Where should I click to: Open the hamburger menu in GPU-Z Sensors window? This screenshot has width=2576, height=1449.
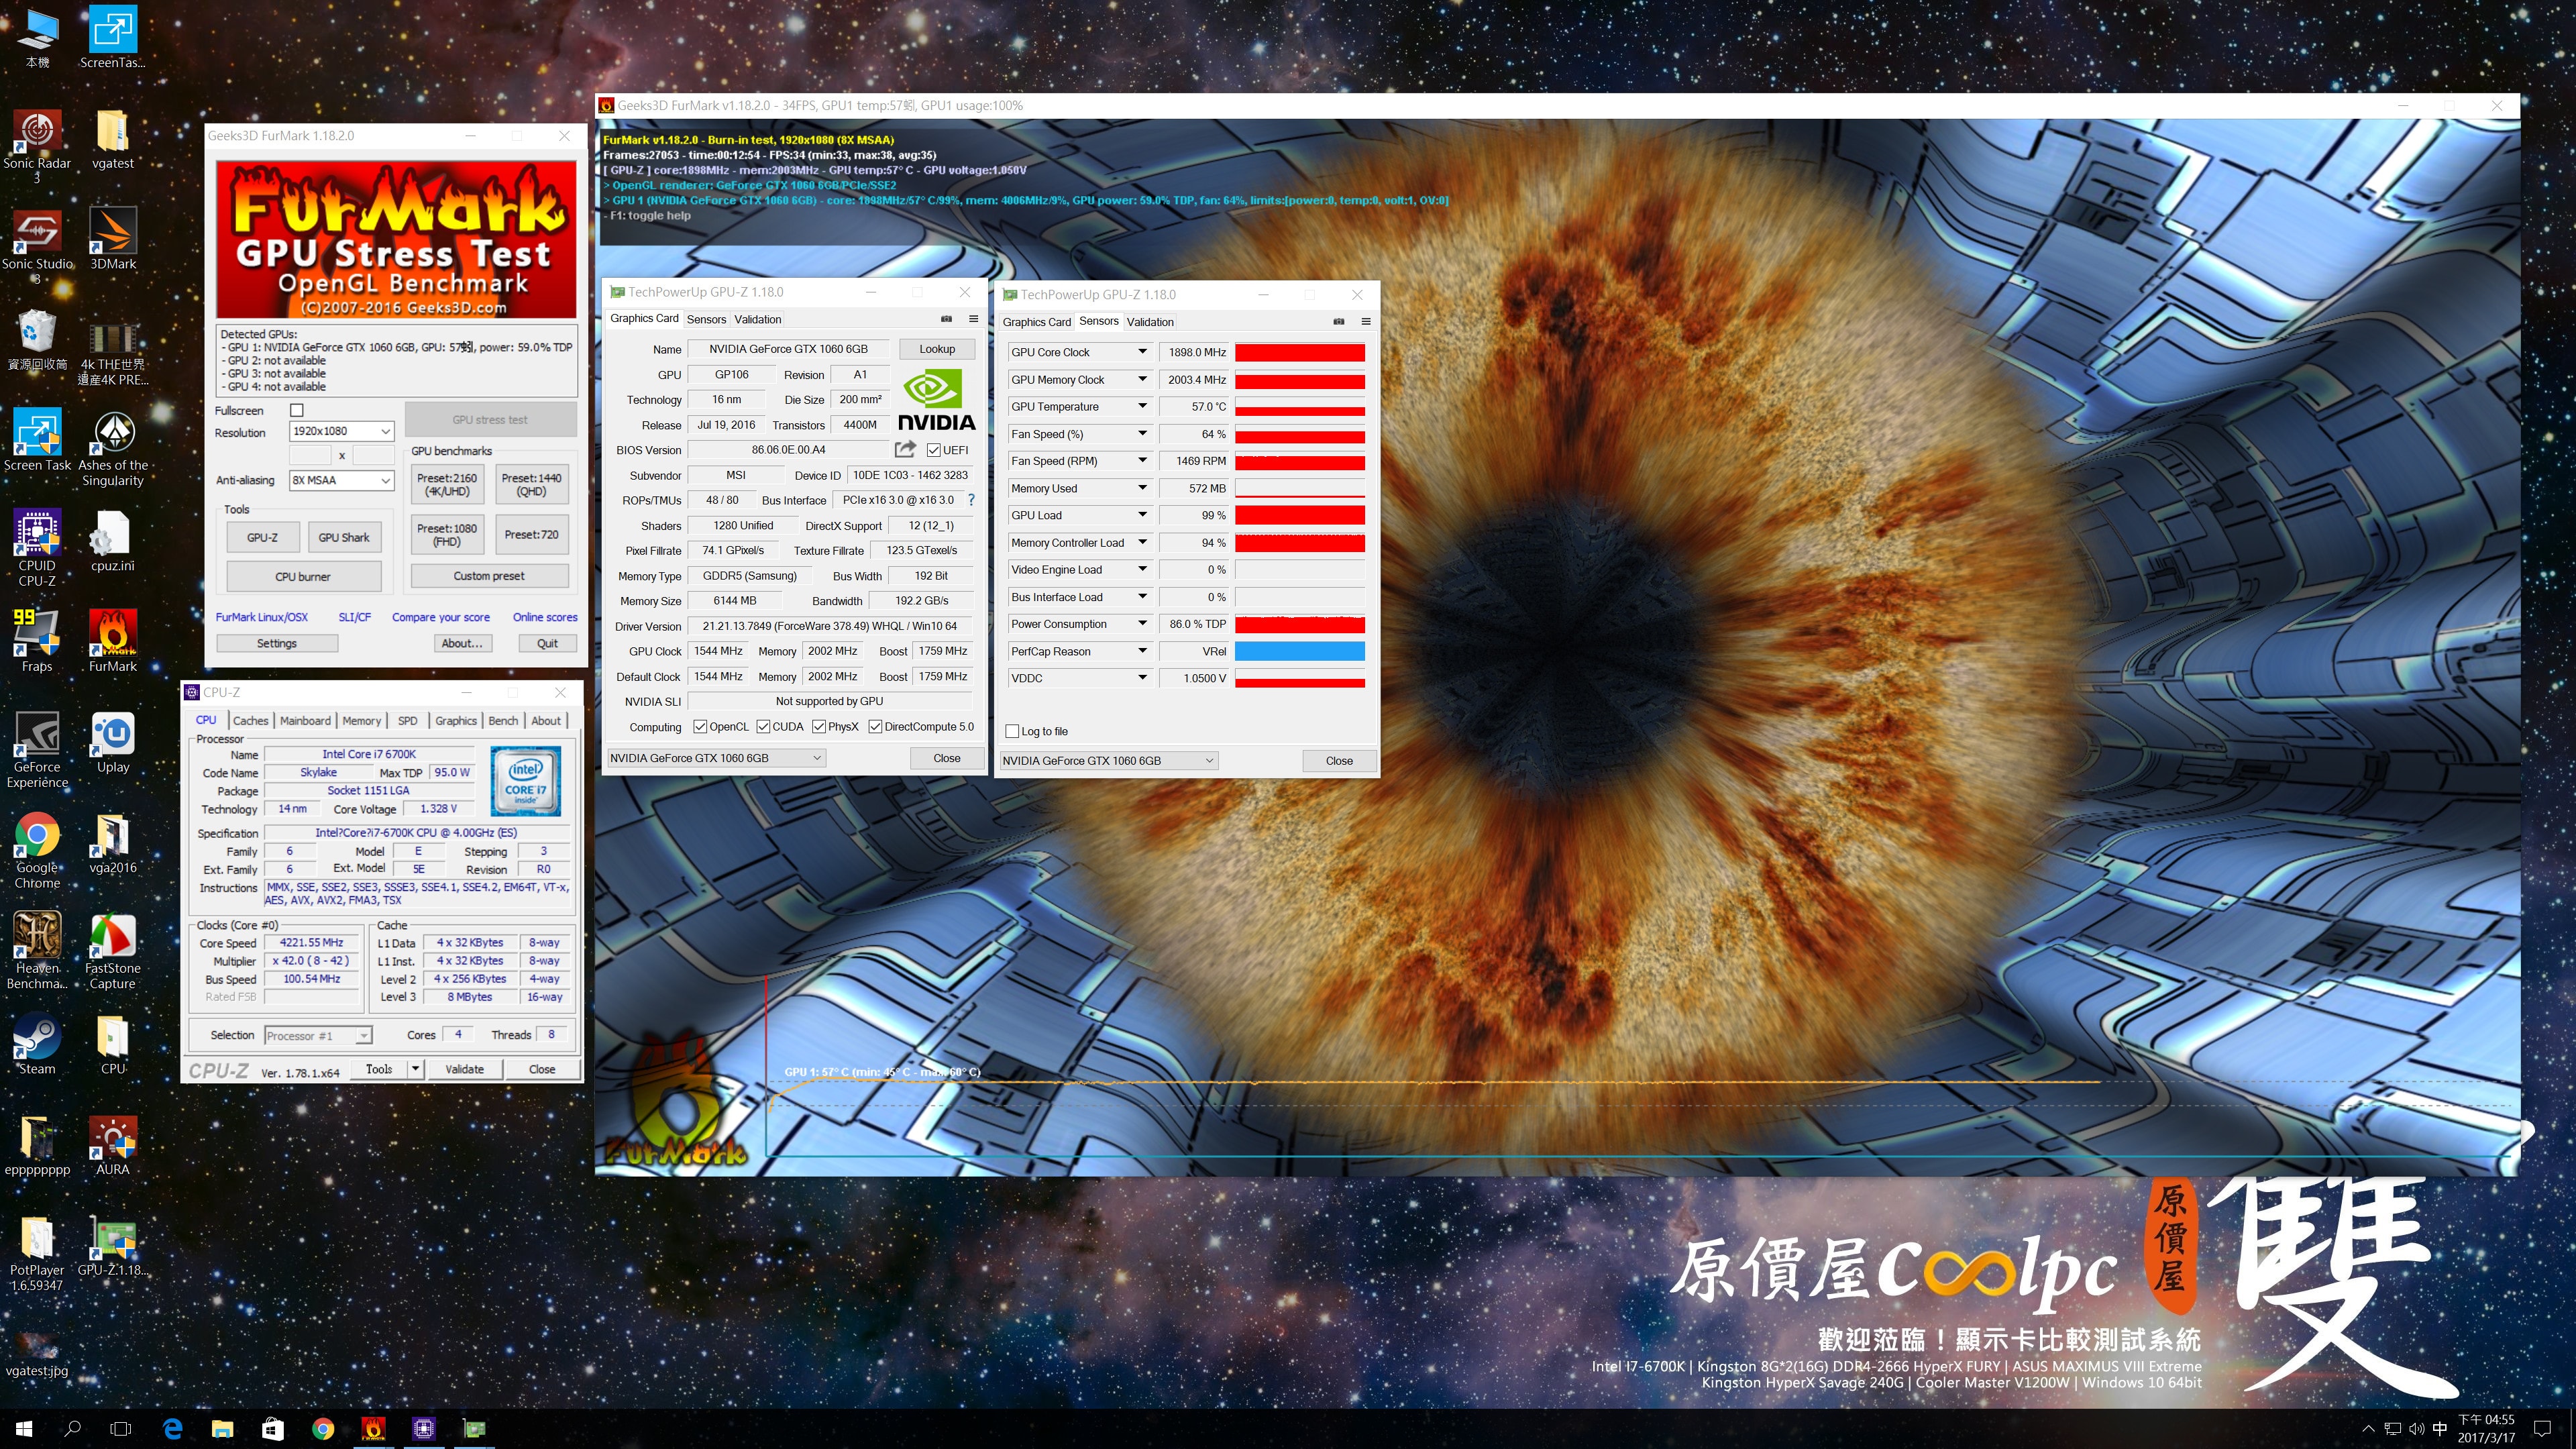[1366, 322]
